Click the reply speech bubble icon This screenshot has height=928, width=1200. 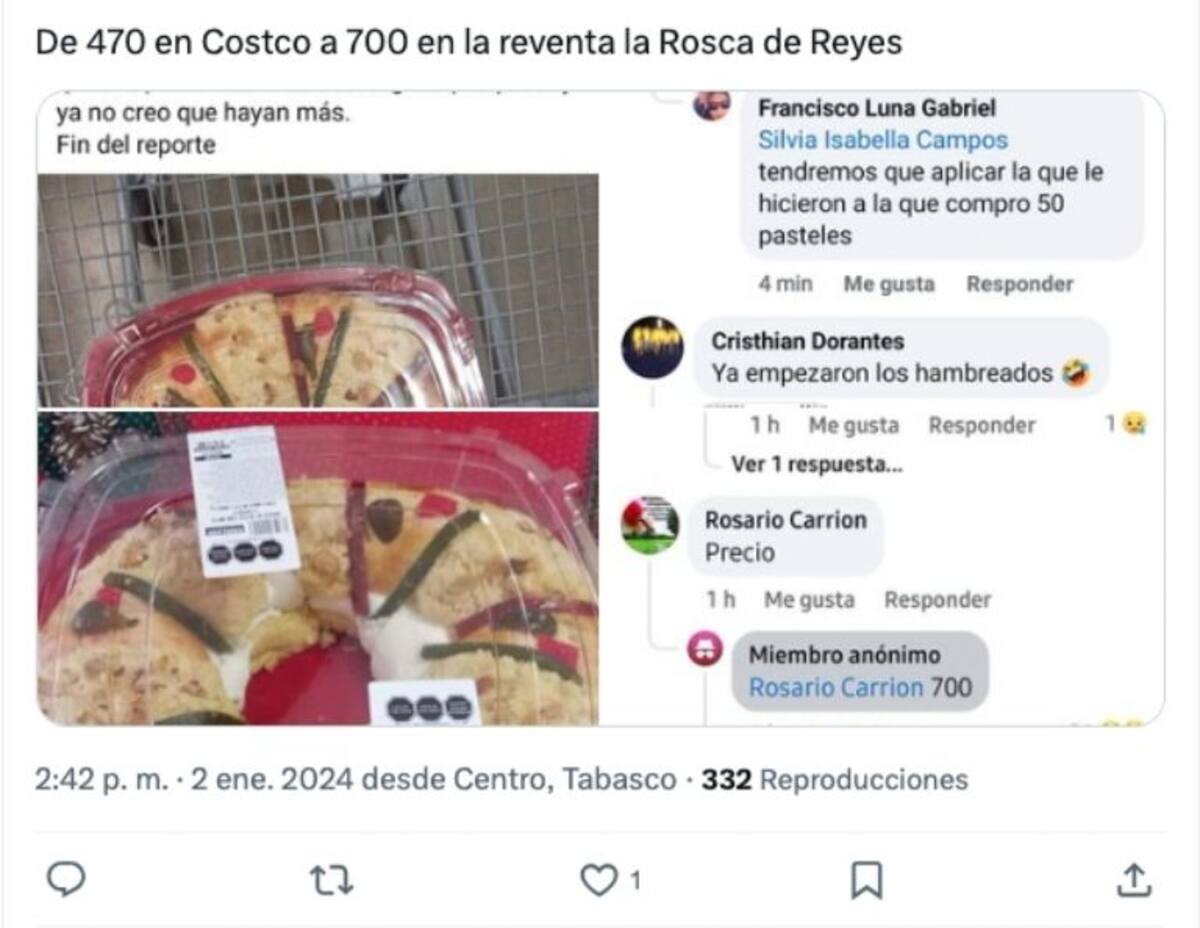(66, 880)
